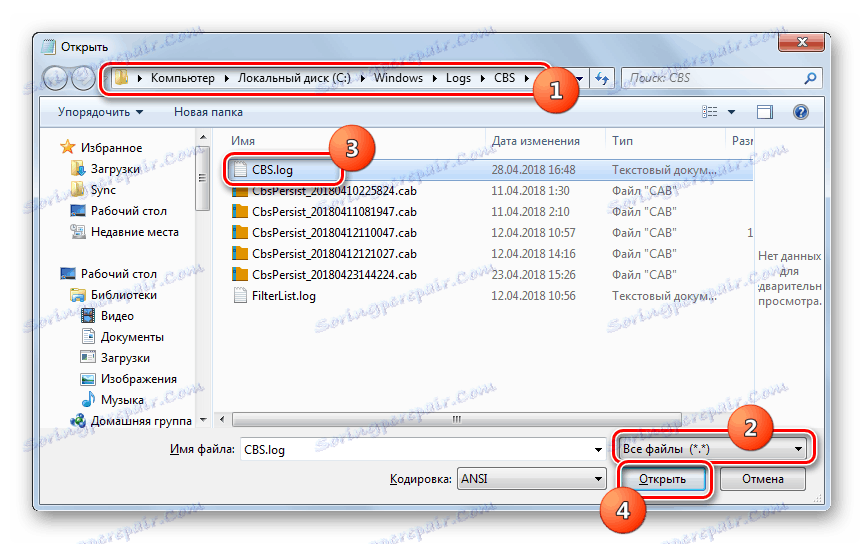This screenshot has width=864, height=544.
Task: Click the Back navigation arrow button
Action: (55, 78)
